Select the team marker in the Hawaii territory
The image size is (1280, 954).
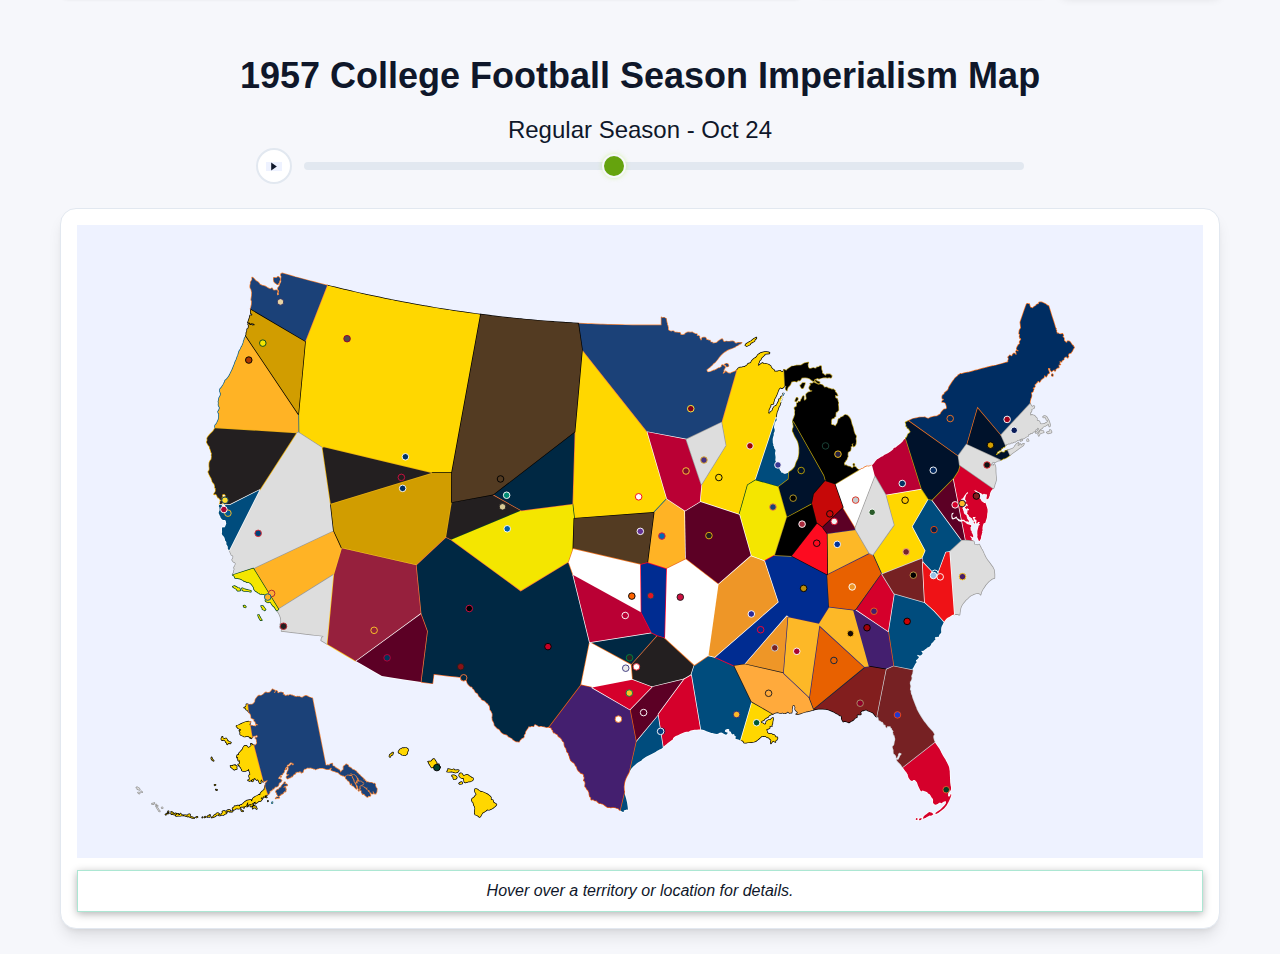point(437,767)
